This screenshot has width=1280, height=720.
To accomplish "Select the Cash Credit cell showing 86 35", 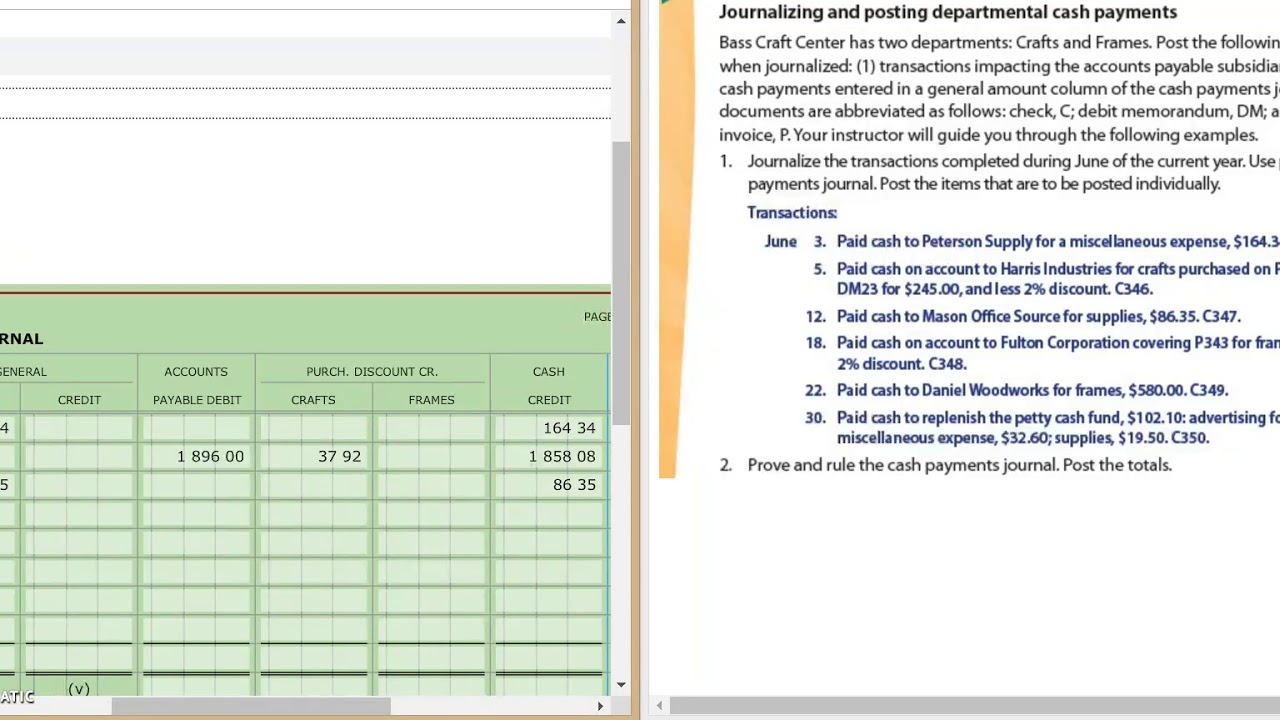I will (x=549, y=484).
